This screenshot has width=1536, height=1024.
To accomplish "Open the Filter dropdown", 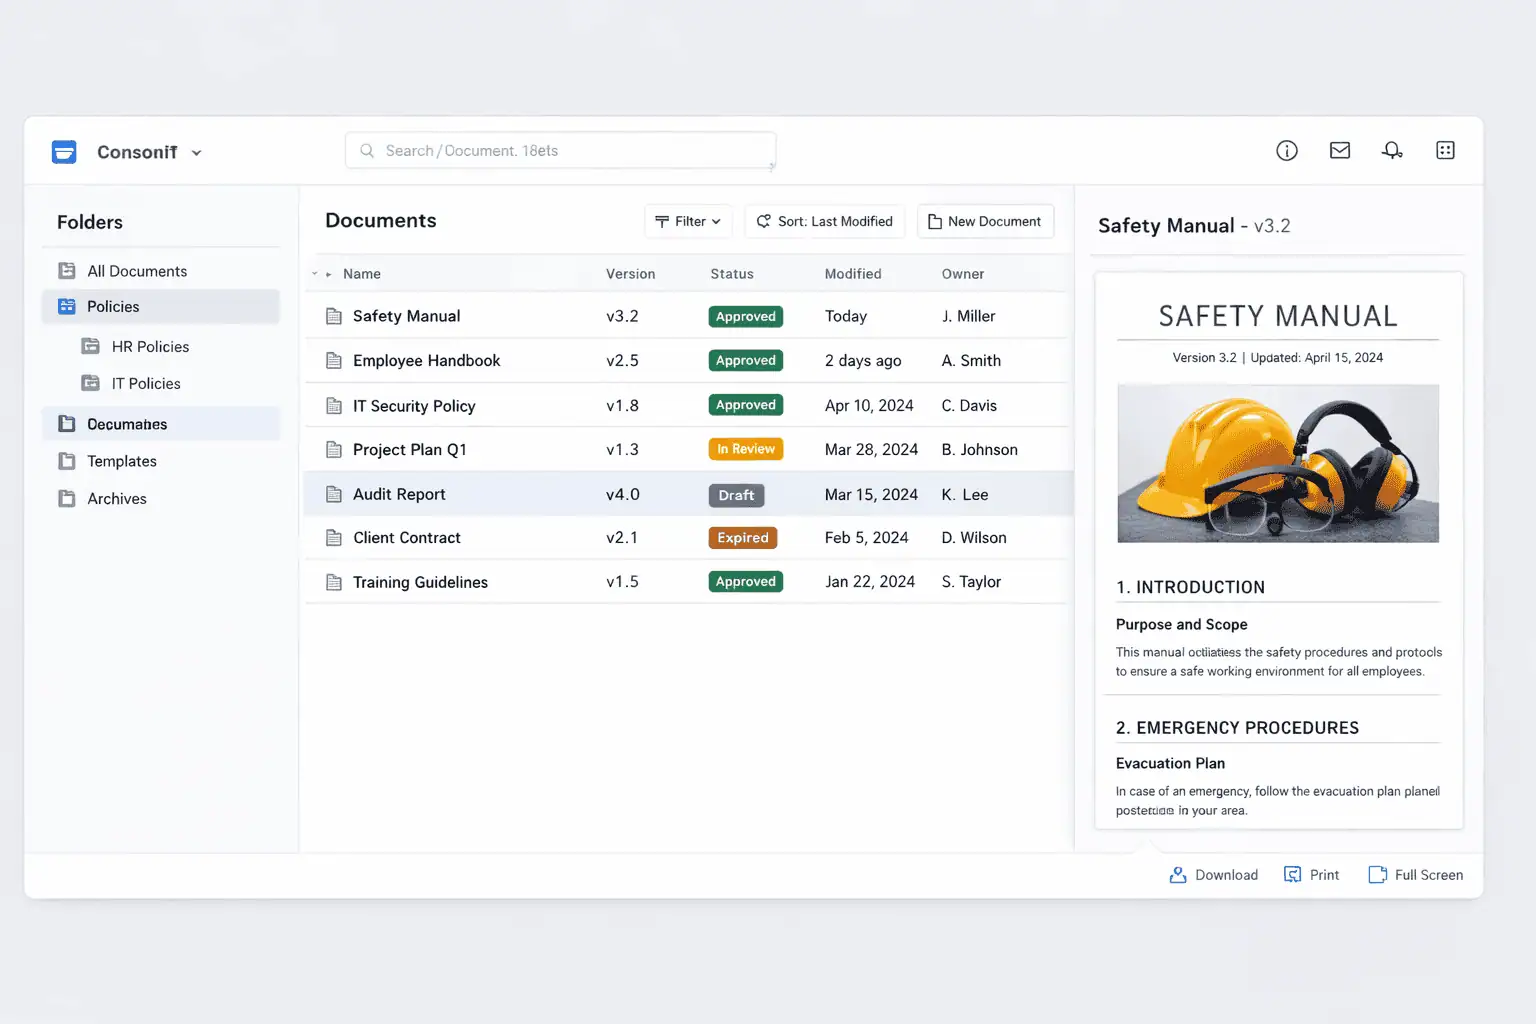I will [688, 221].
